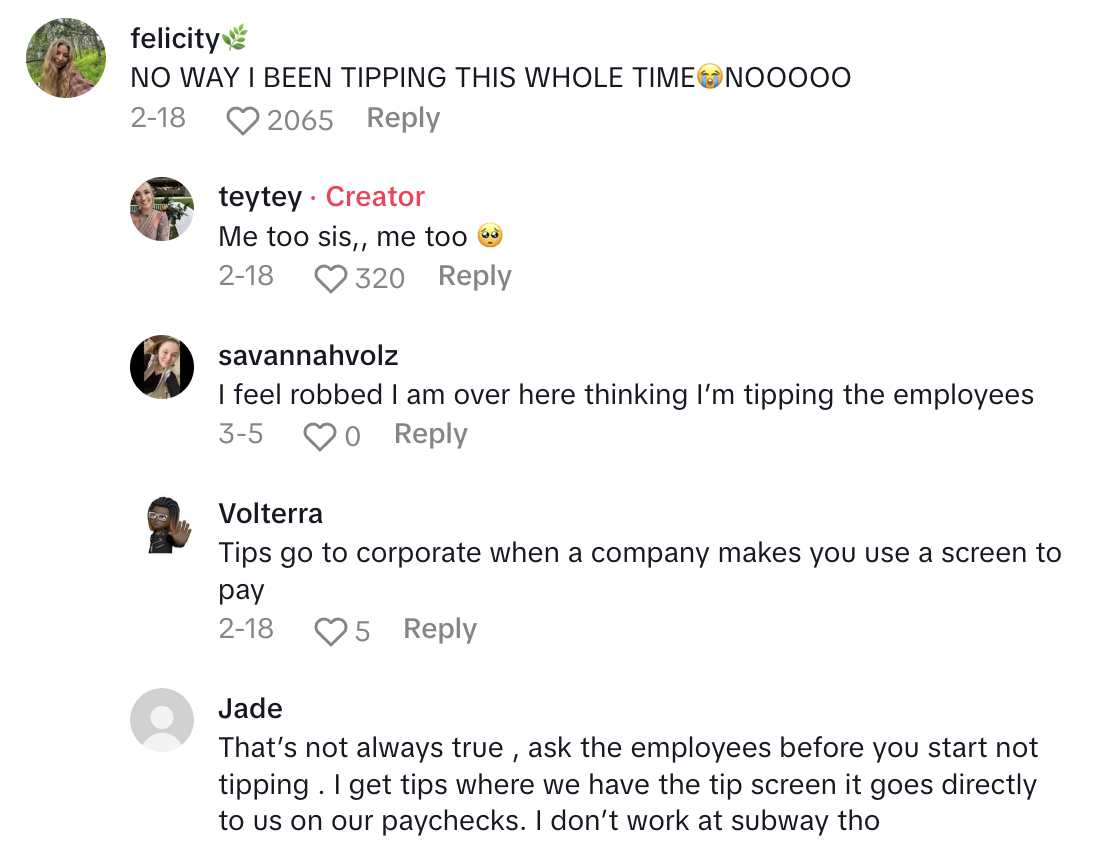This screenshot has width=1096, height=846.
Task: Click the 2065 like count
Action: pos(300,121)
